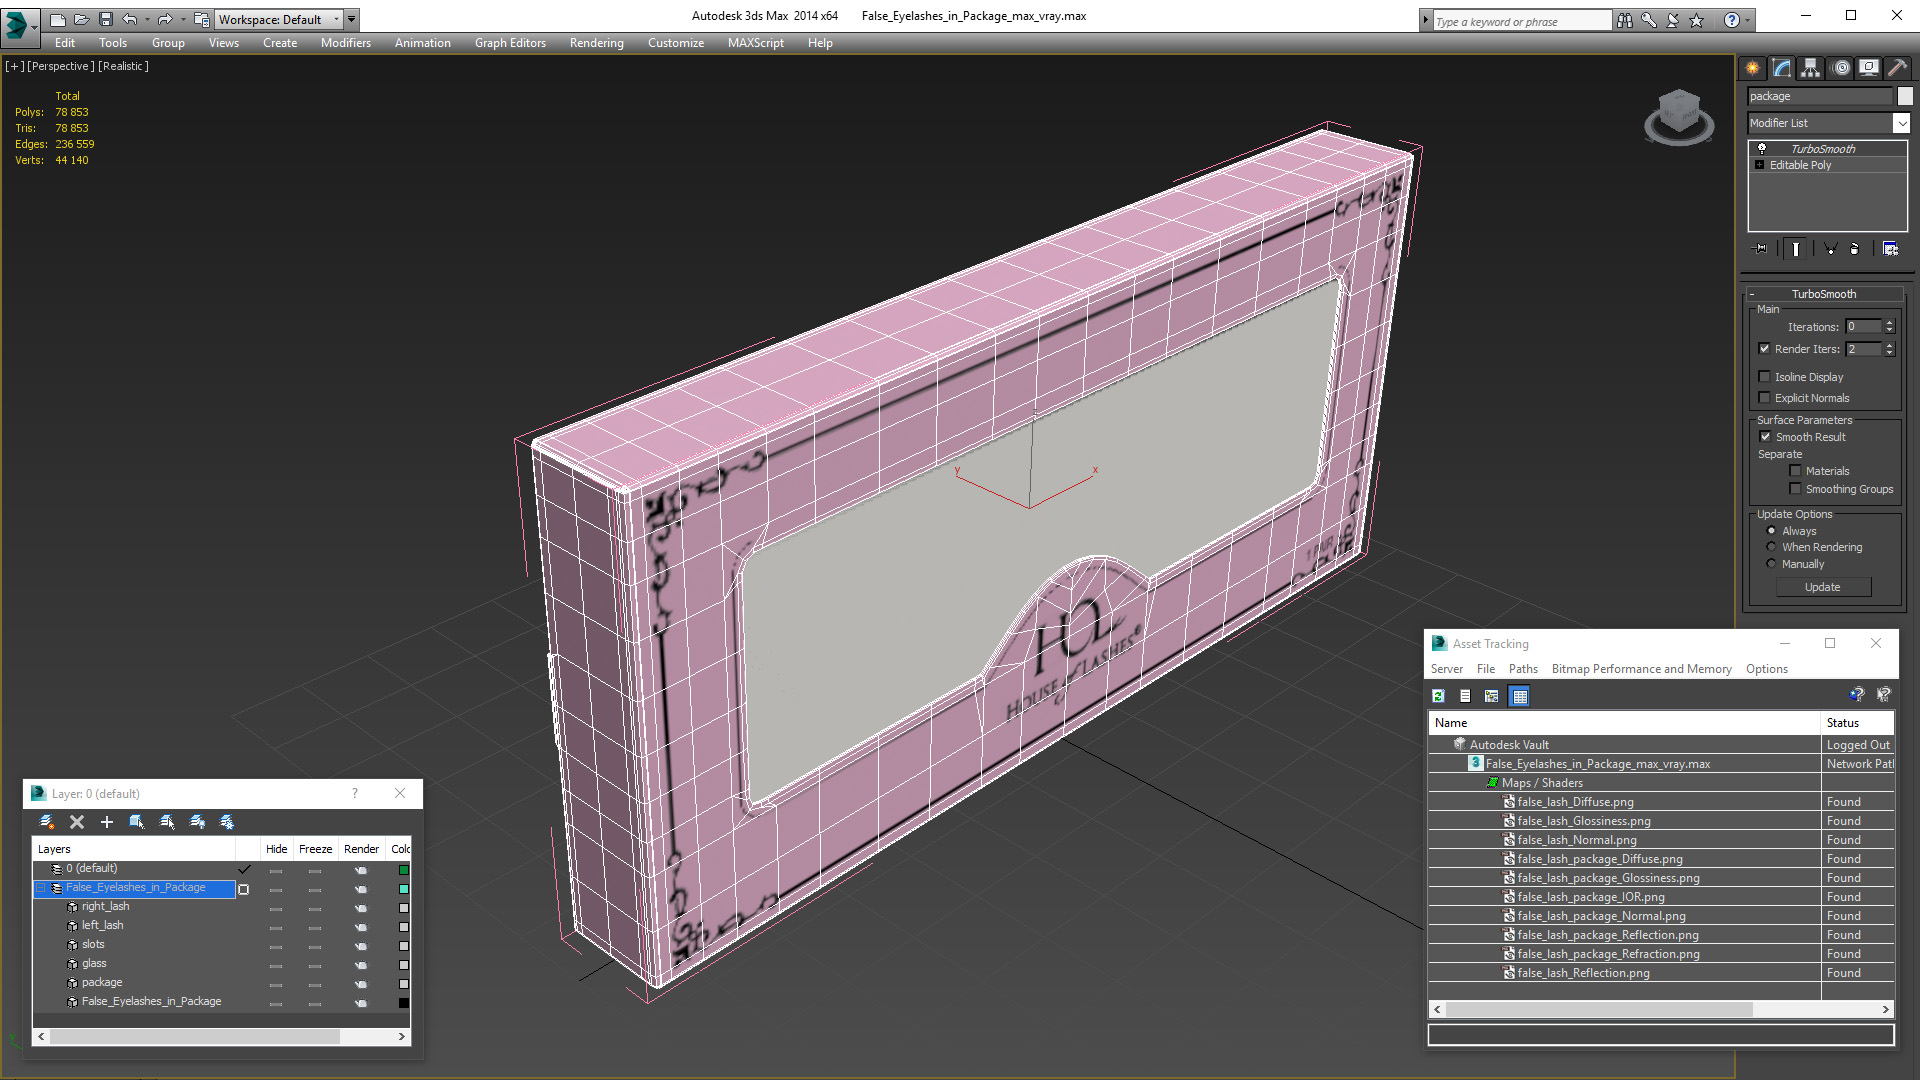The width and height of the screenshot is (1920, 1080).
Task: Enable the Explicit Normals checkbox
Action: (x=1764, y=398)
